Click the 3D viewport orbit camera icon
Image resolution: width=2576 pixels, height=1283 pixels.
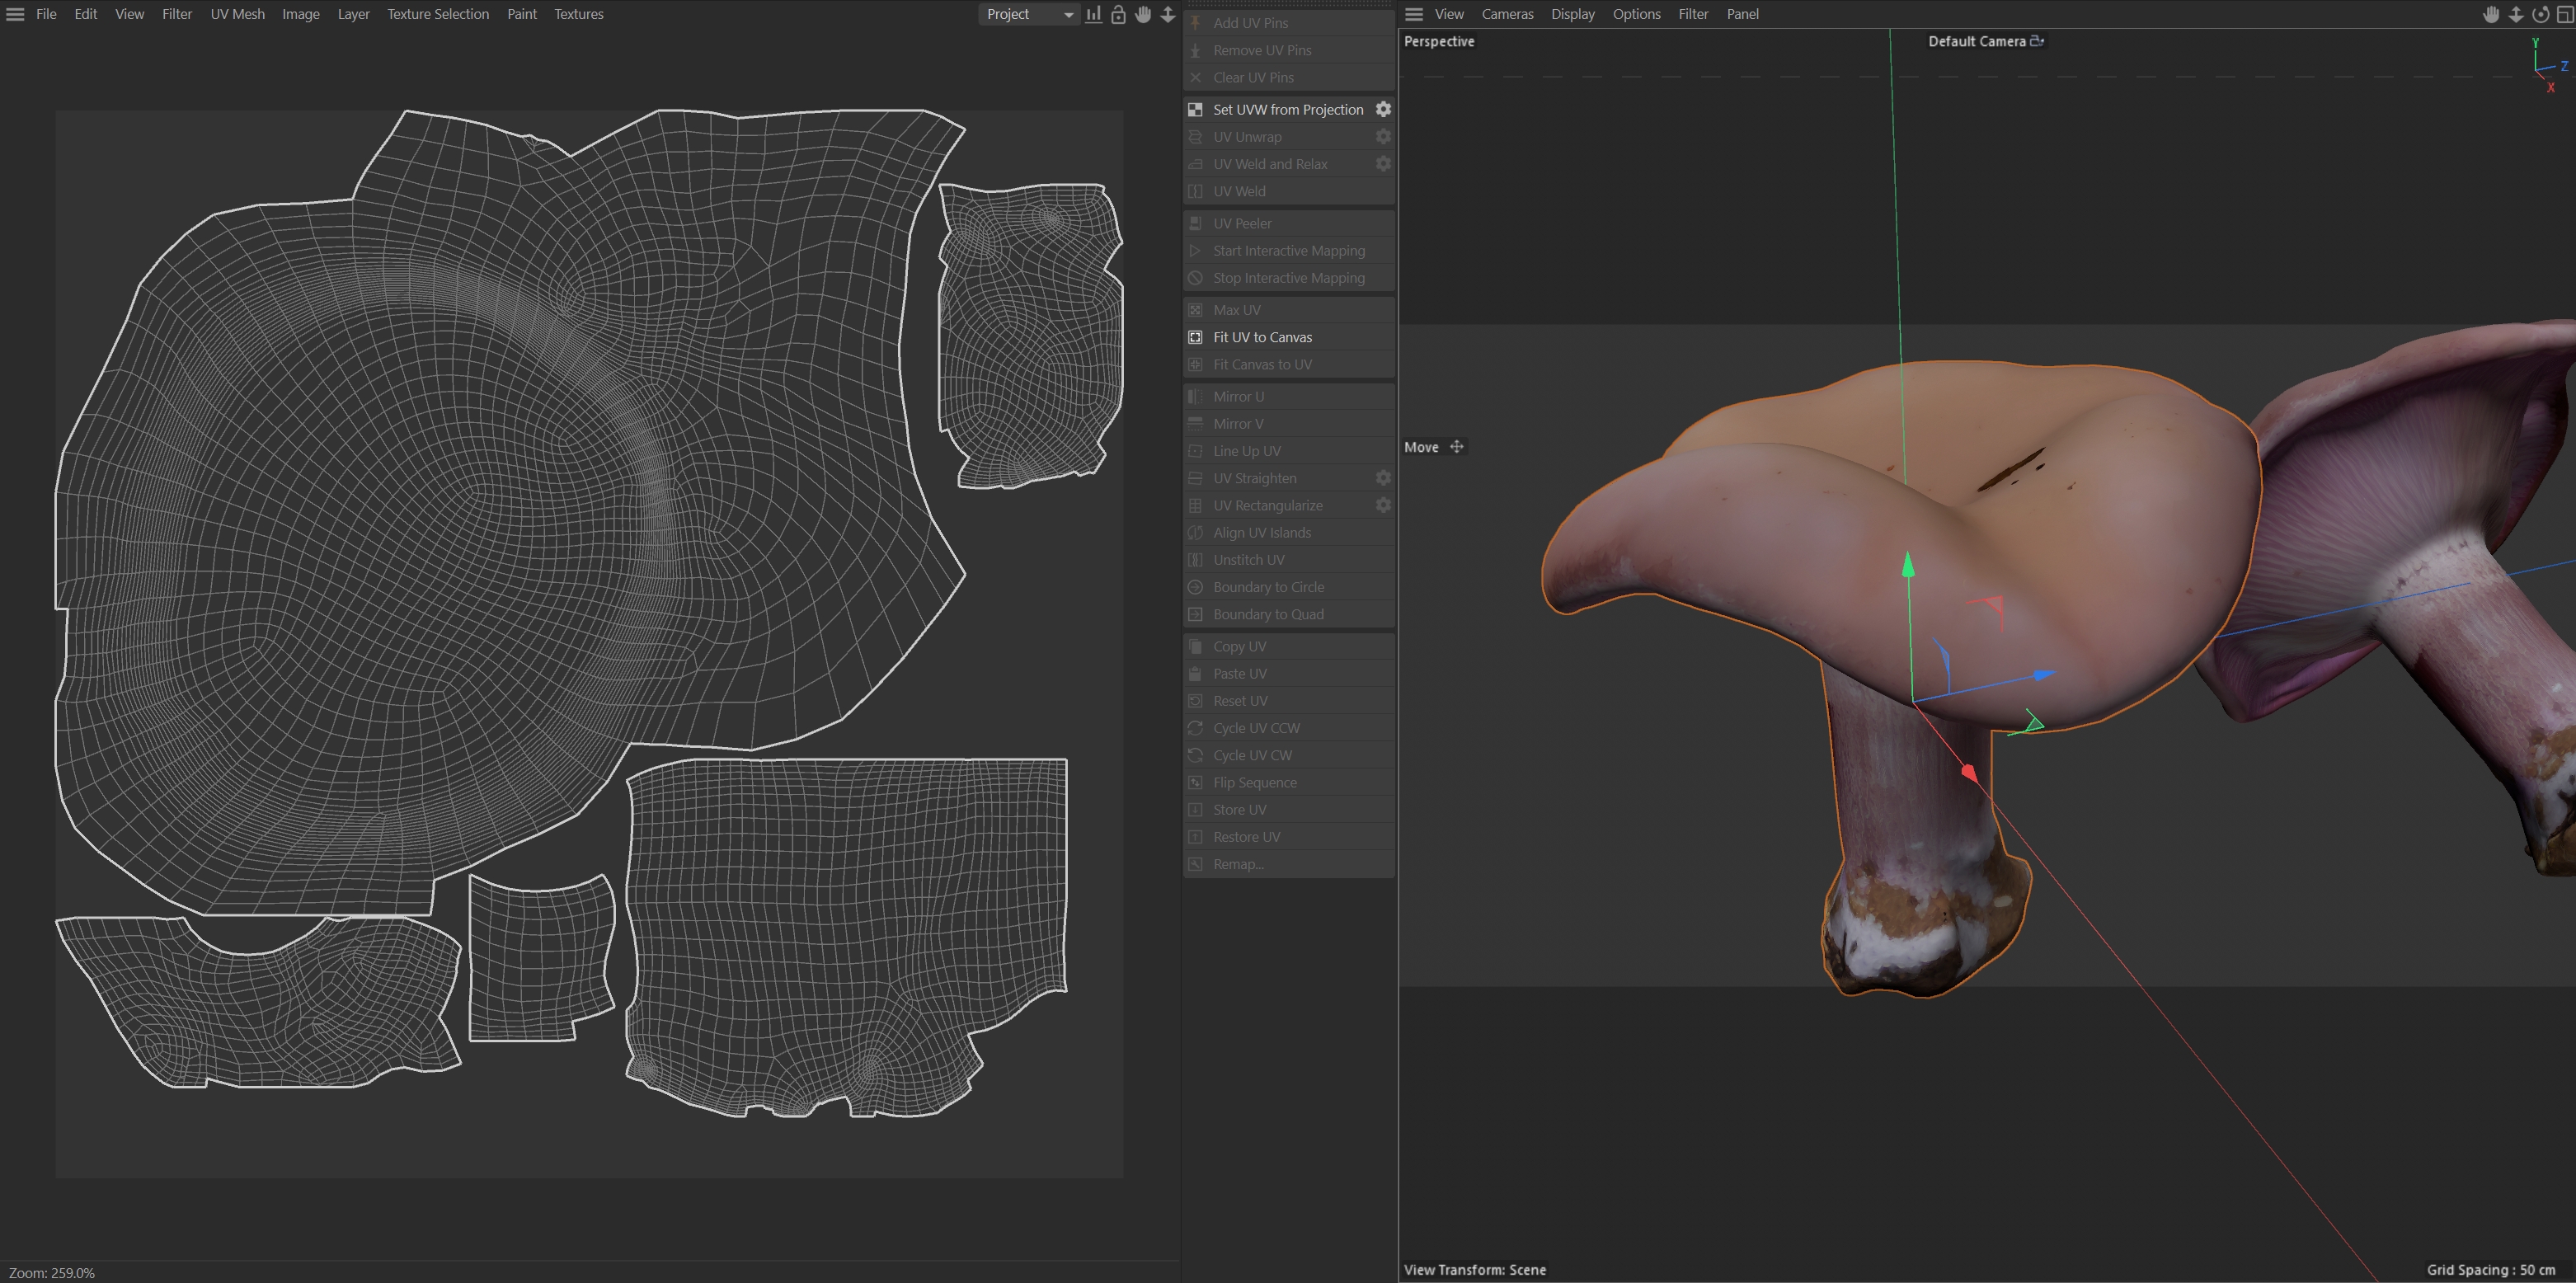pos(2540,14)
